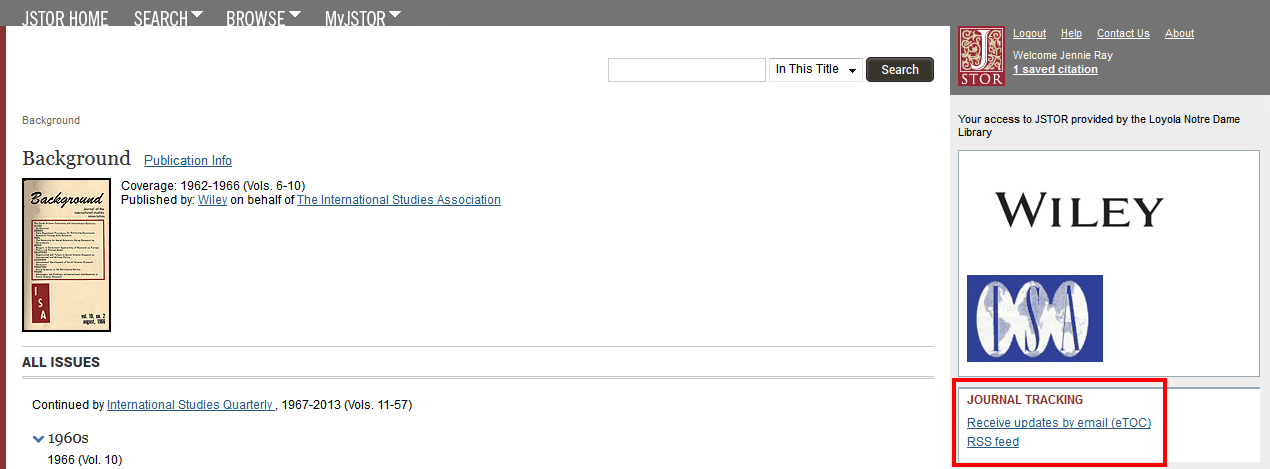
Task: Expand the SEARCH menu
Action: coord(168,18)
